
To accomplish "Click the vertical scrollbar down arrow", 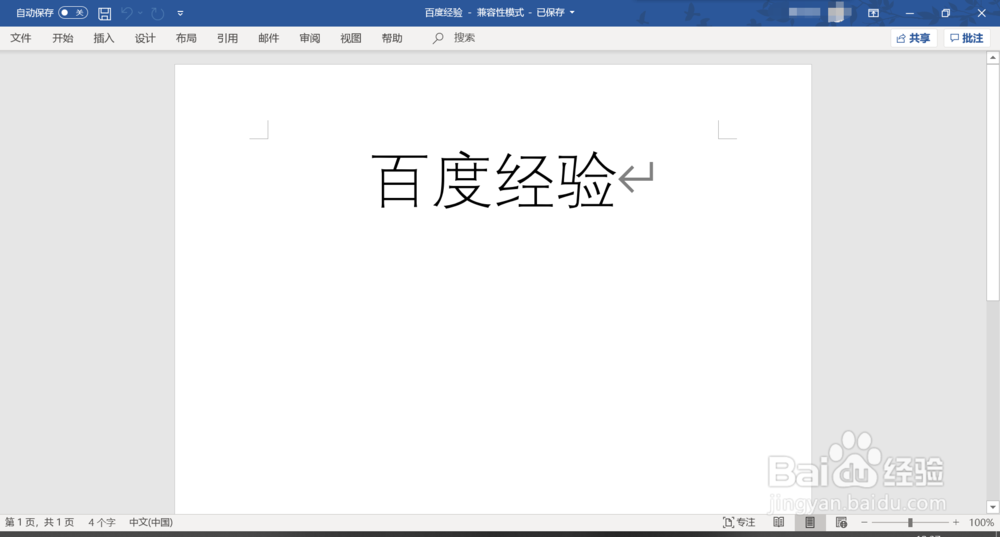I will [993, 508].
